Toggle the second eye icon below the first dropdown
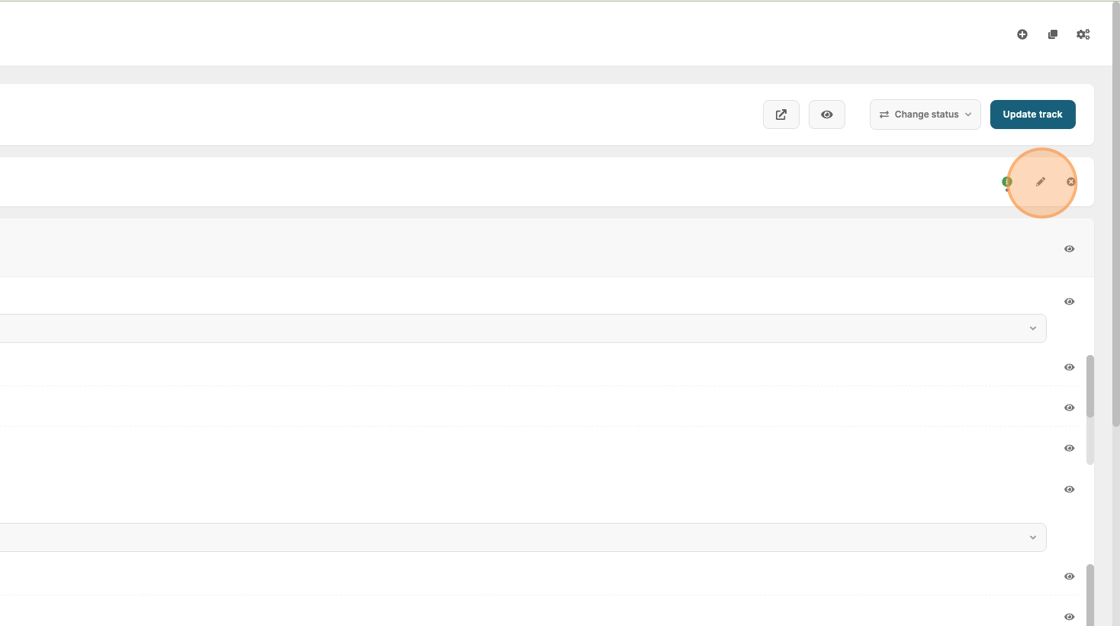1120x626 pixels. pyautogui.click(x=1069, y=408)
